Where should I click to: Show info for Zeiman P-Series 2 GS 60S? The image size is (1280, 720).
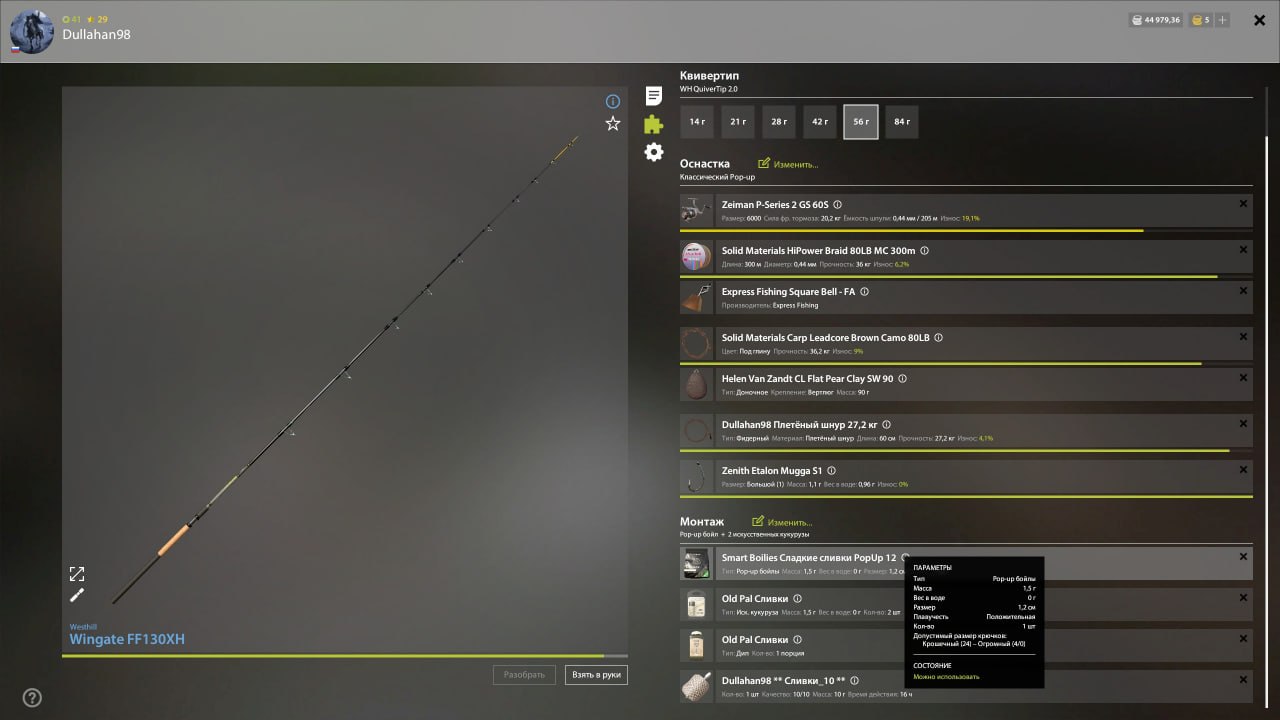(837, 205)
